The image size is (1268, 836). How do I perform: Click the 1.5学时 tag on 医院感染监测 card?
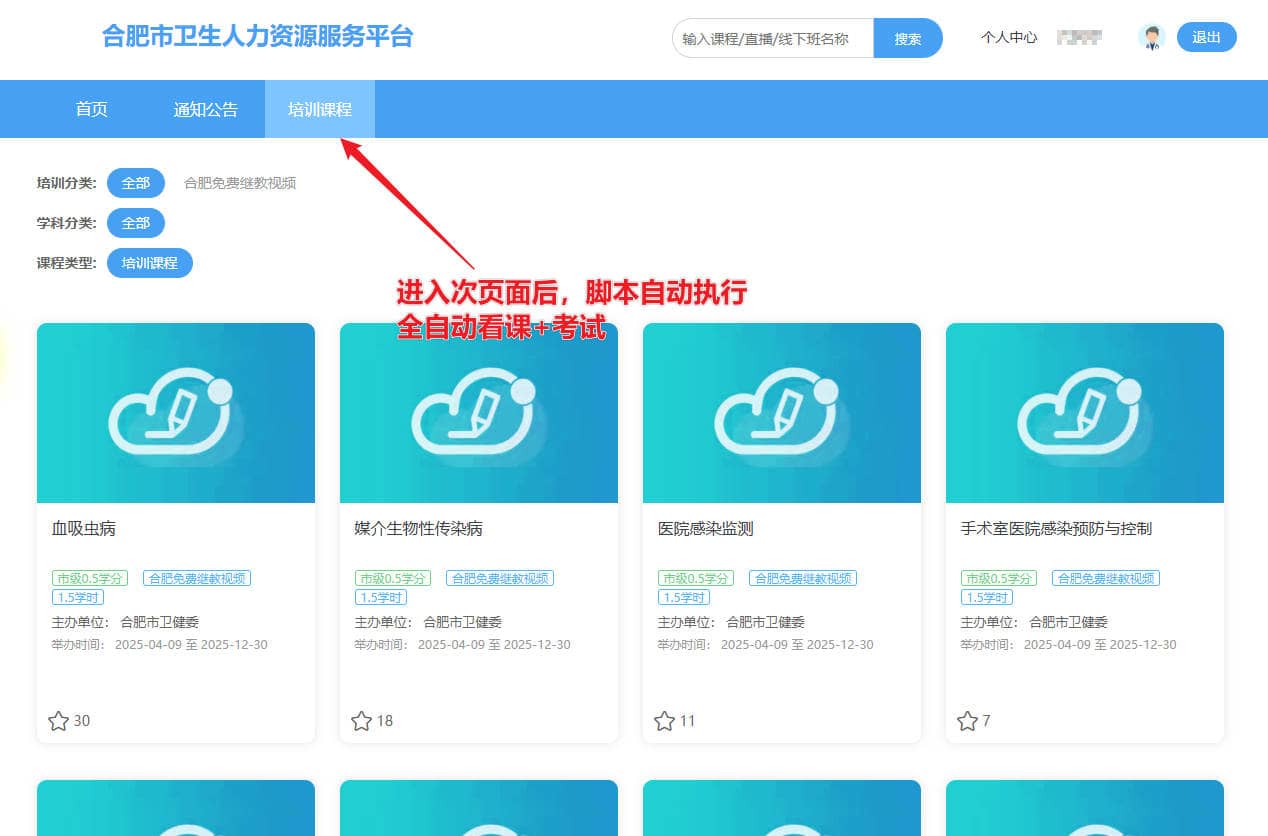684,597
